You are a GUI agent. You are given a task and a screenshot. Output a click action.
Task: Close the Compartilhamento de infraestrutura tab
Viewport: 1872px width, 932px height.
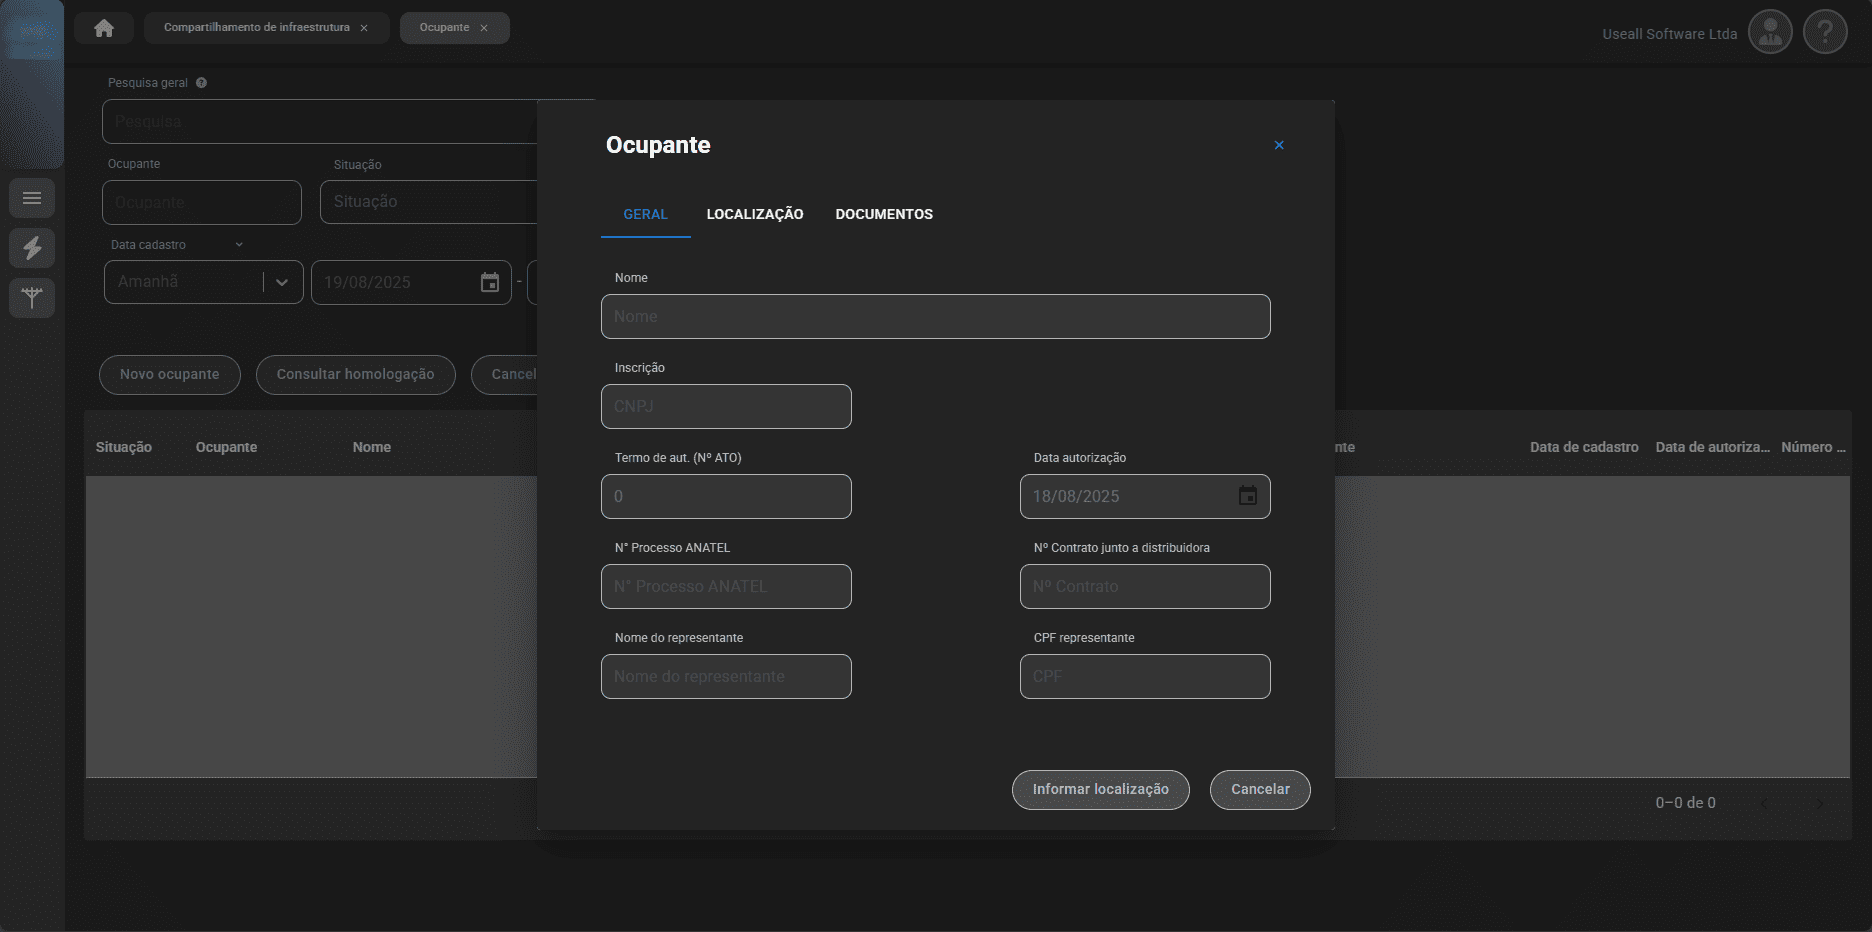[364, 28]
